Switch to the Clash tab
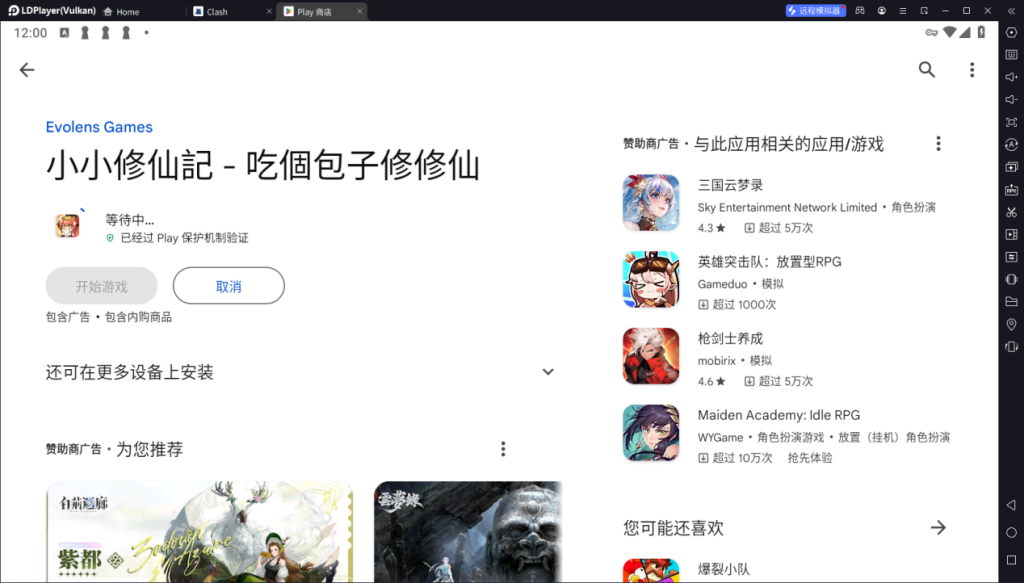Image resolution: width=1024 pixels, height=583 pixels. pos(211,11)
